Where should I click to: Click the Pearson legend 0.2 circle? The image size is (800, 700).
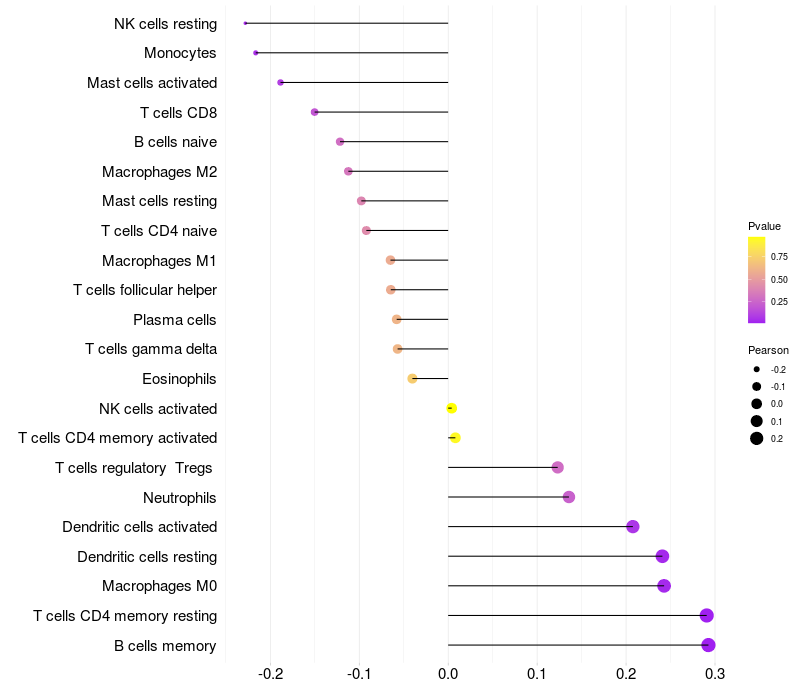coord(757,438)
